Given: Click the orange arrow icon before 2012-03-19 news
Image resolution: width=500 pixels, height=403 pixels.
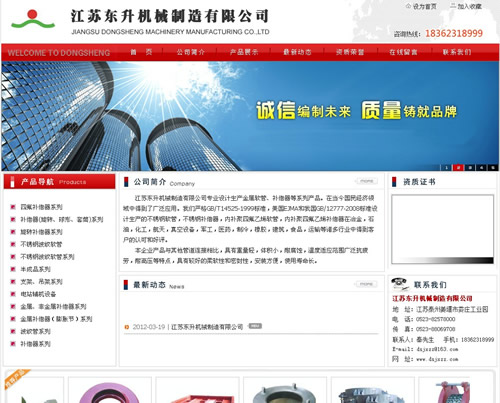Looking at the screenshot, I should click(126, 327).
